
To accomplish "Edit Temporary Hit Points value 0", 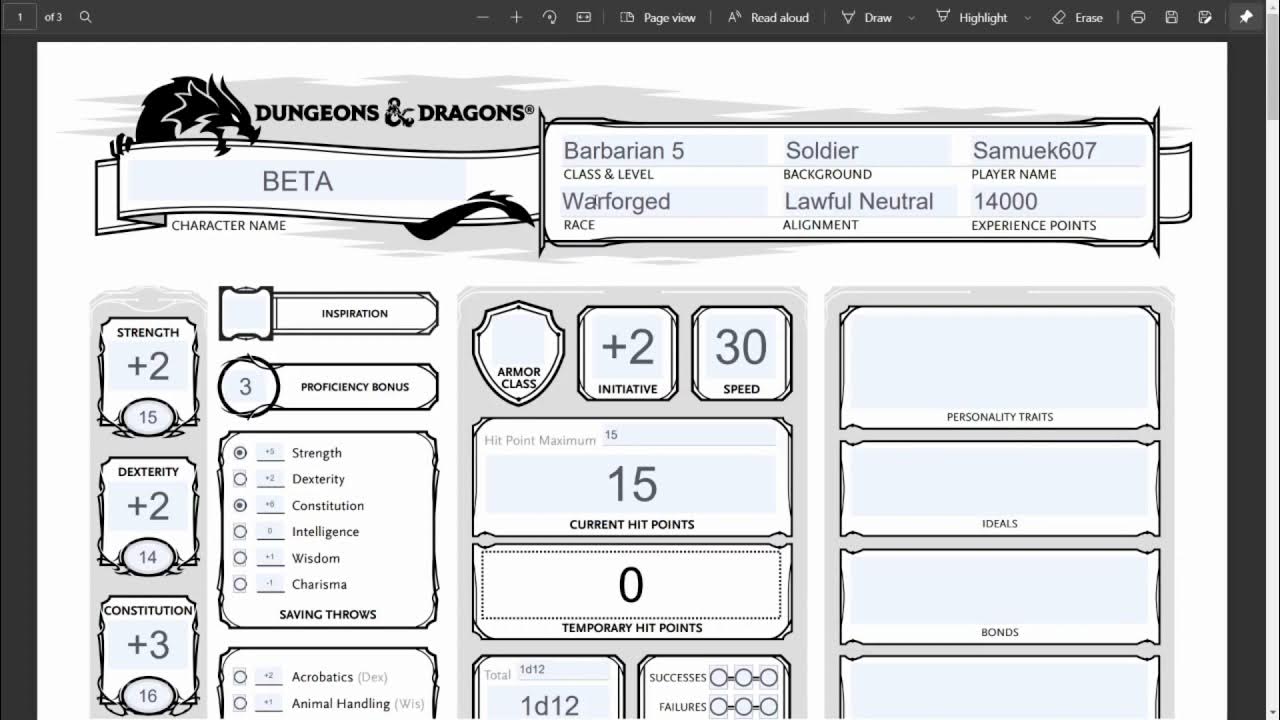I will click(x=631, y=584).
